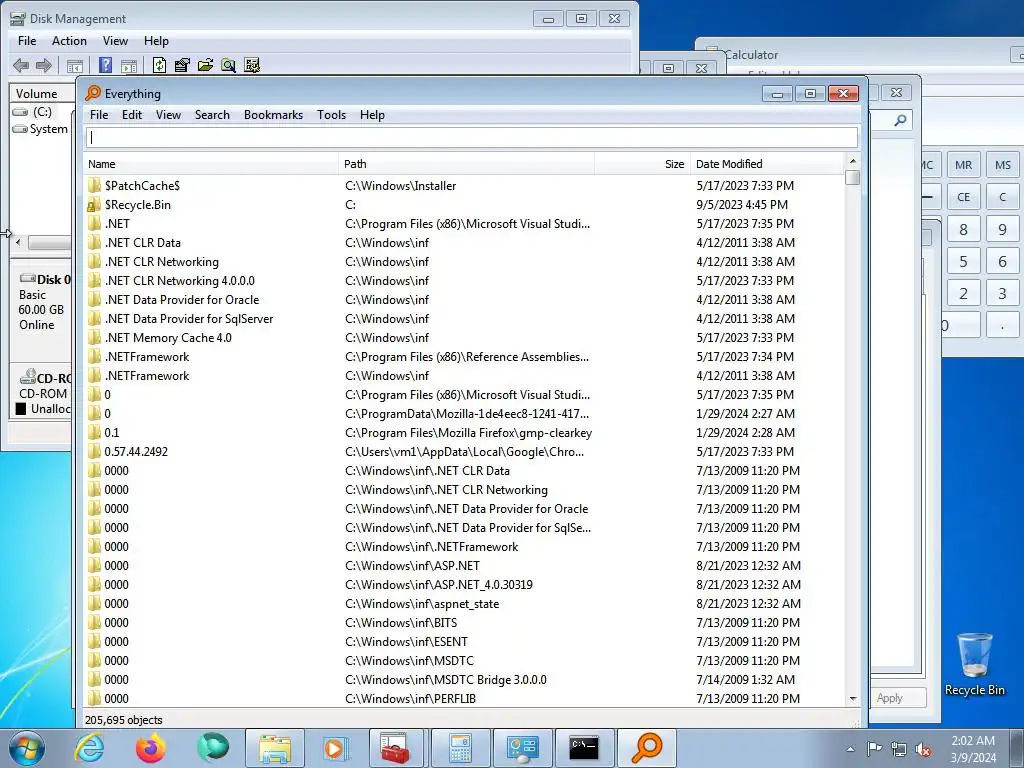The width and height of the screenshot is (1024, 768).
Task: Open the red toolbox taskbar icon
Action: 397,748
